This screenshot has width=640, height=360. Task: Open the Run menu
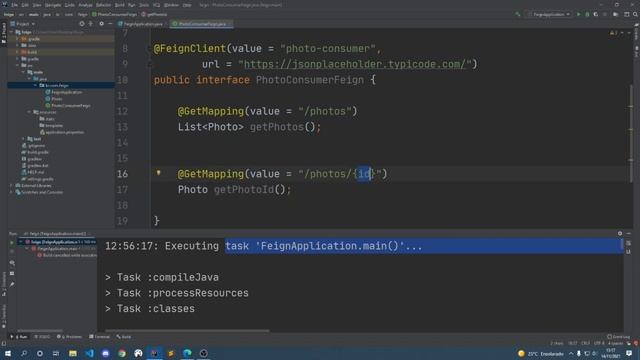[x=131, y=5]
